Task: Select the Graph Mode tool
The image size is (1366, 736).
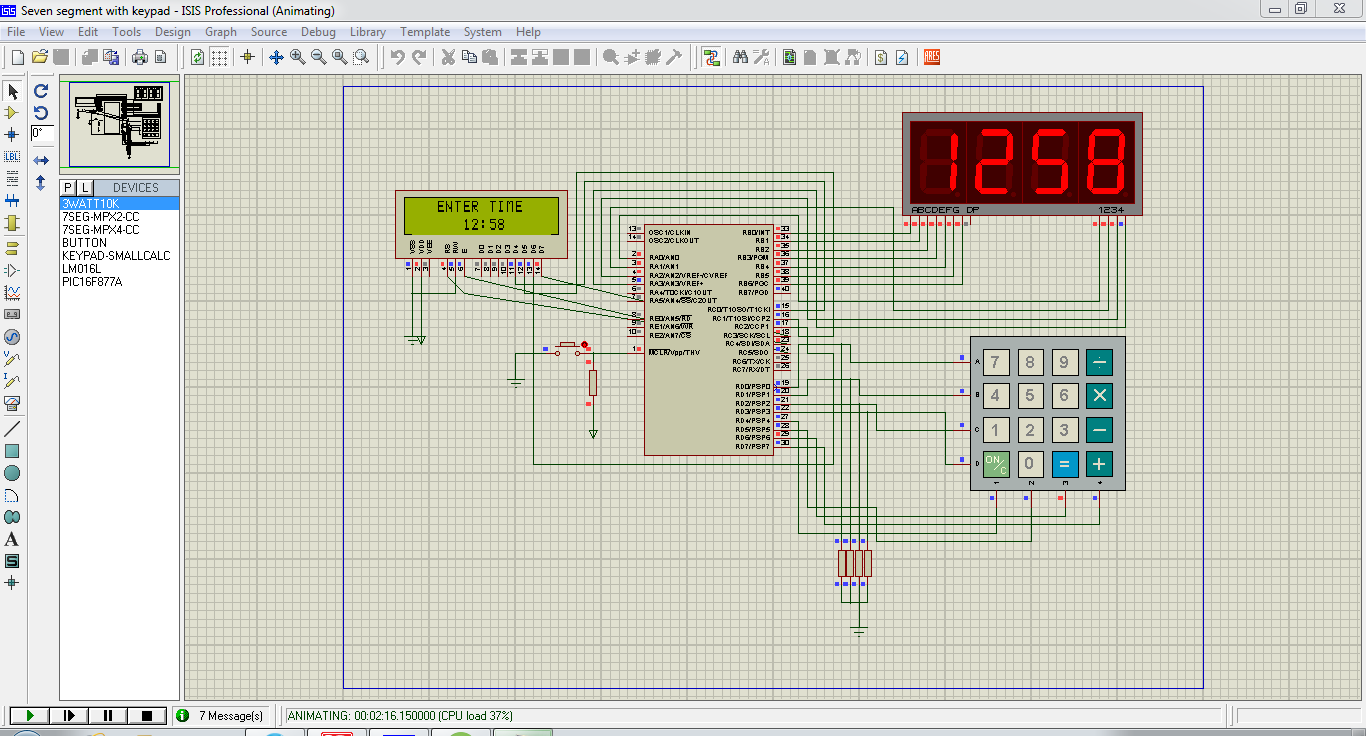Action: click(x=12, y=292)
